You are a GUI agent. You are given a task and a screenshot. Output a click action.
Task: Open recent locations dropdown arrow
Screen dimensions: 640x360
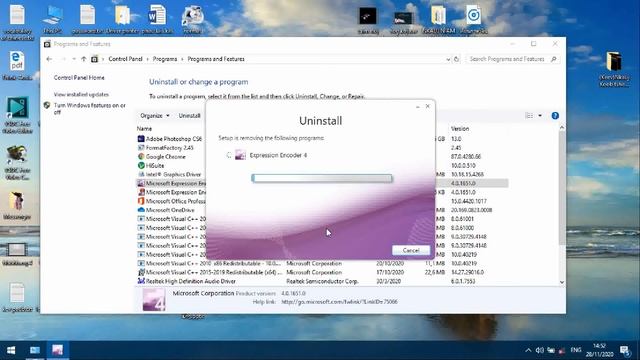[74, 59]
